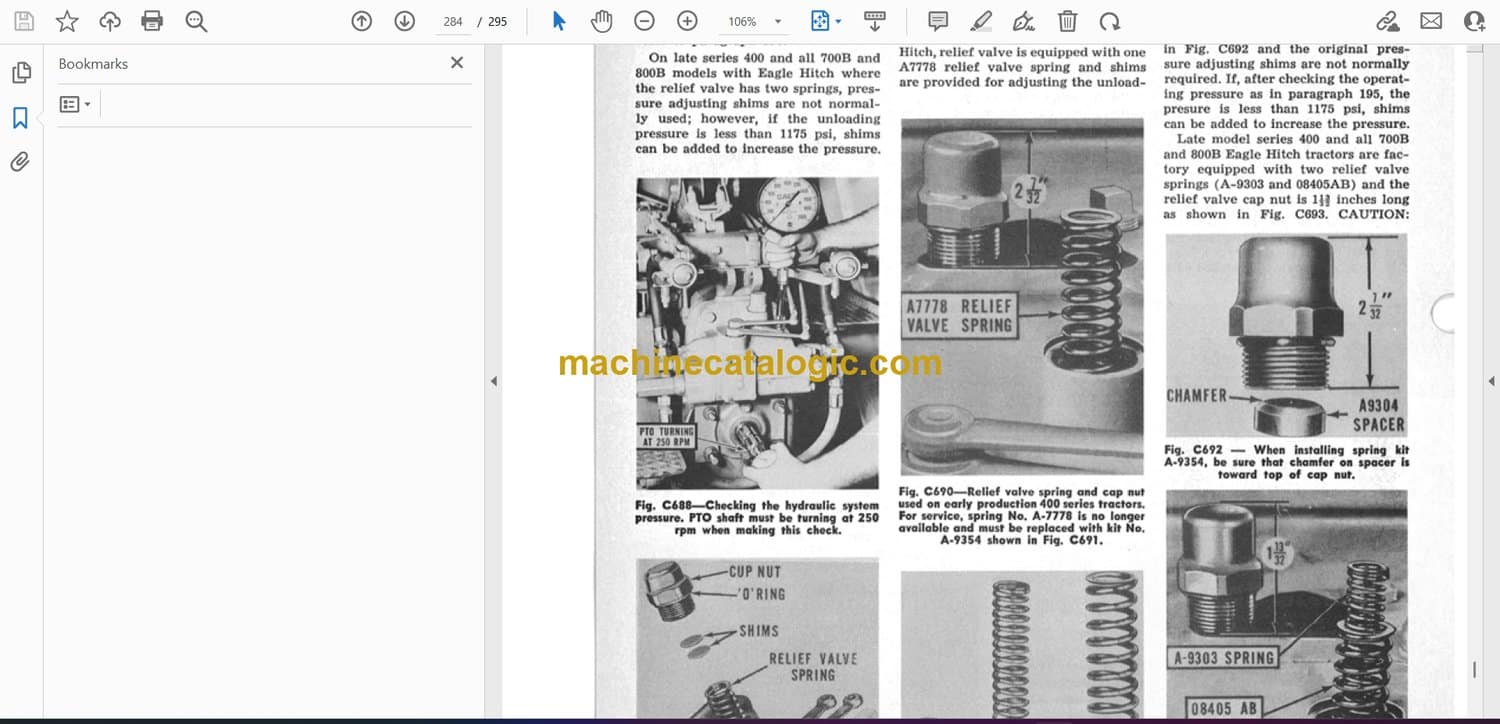Click the 'A7778 RELIEF VALVE SPRING' figure image
Viewport: 1500px width, 724px height.
pos(1021,297)
